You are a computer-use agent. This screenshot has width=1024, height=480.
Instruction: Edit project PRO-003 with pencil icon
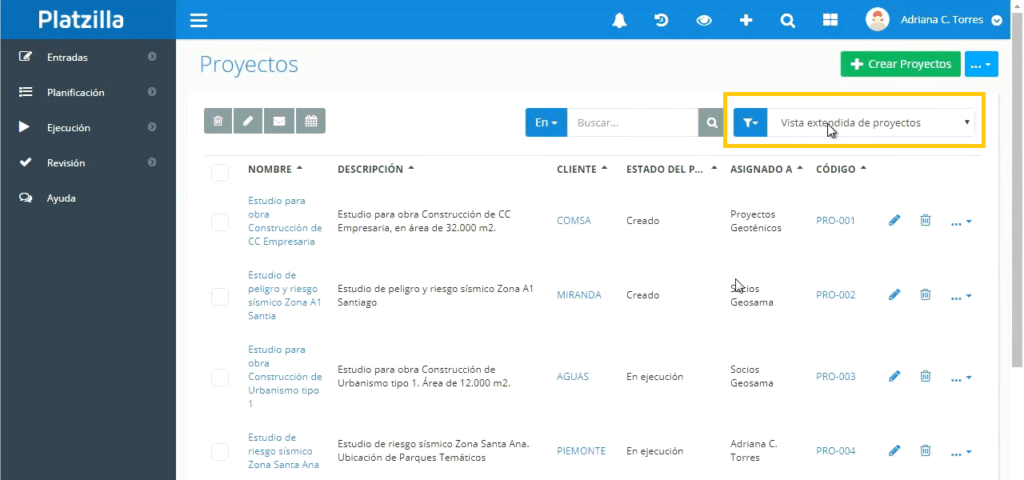click(895, 376)
